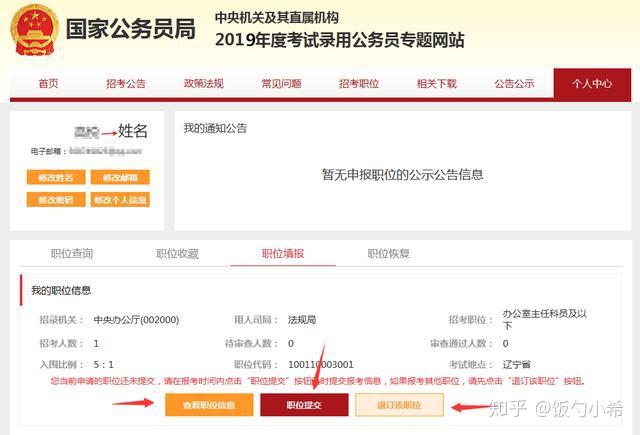Switch to the 职位查询 tab
Viewport: 640px width, 435px height.
pyautogui.click(x=72, y=253)
